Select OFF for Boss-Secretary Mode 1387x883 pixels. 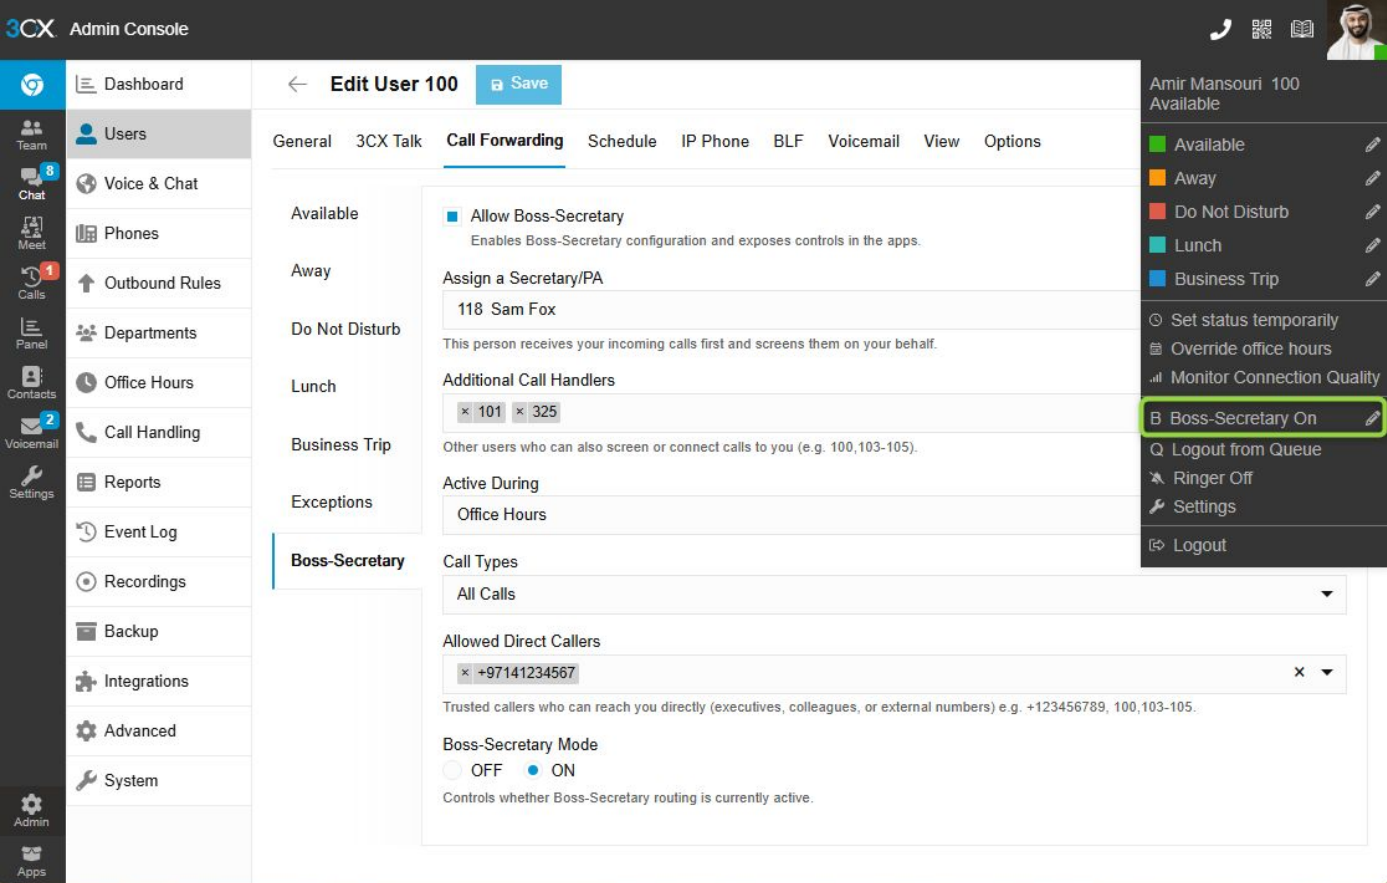(453, 770)
